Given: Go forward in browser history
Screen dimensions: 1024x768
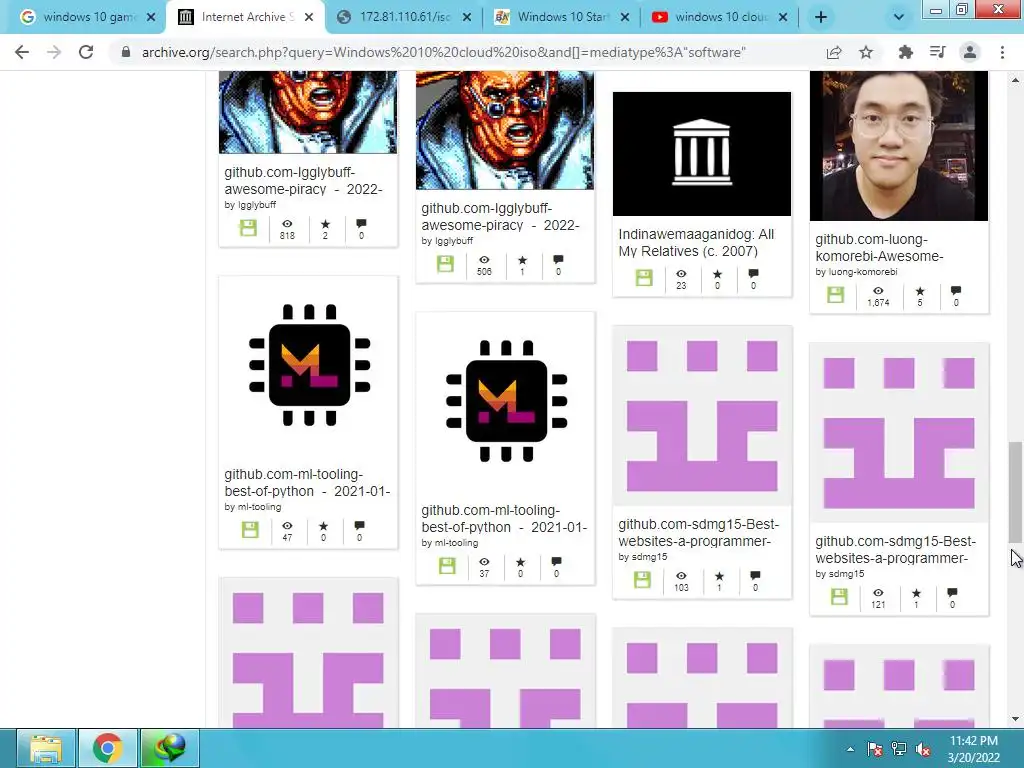Looking at the screenshot, I should pyautogui.click(x=54, y=52).
